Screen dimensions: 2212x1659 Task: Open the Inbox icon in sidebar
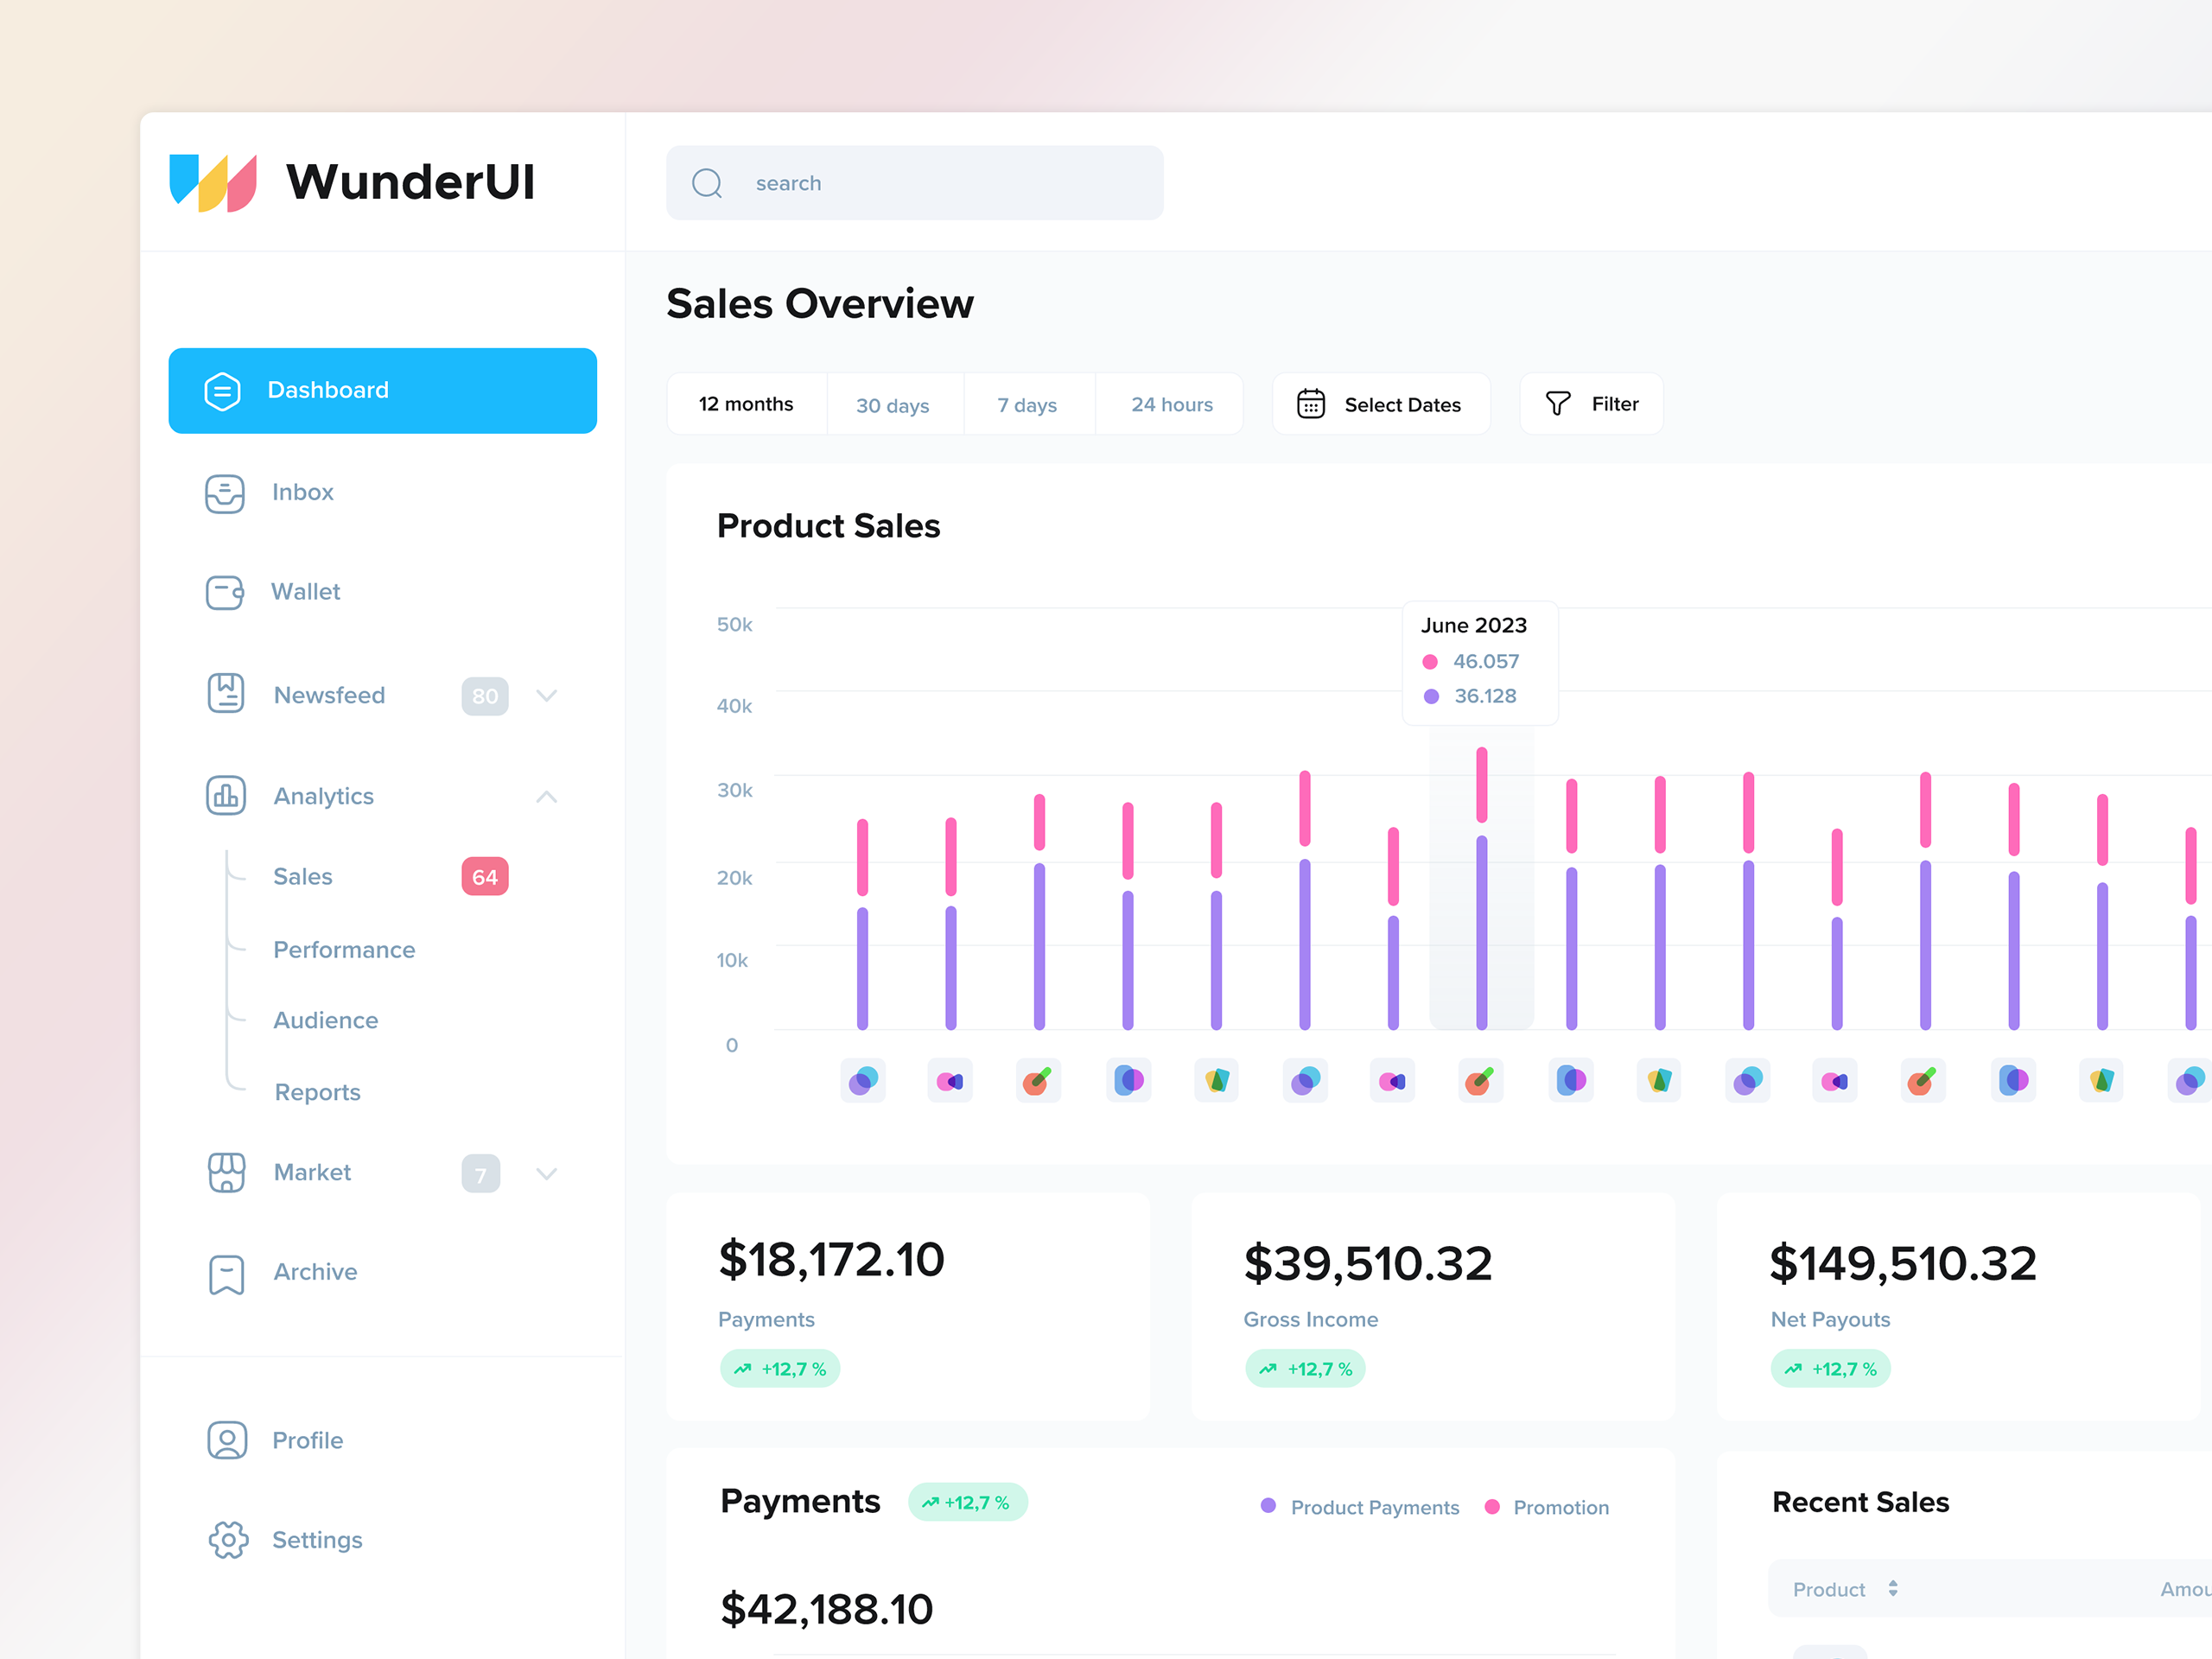point(224,493)
